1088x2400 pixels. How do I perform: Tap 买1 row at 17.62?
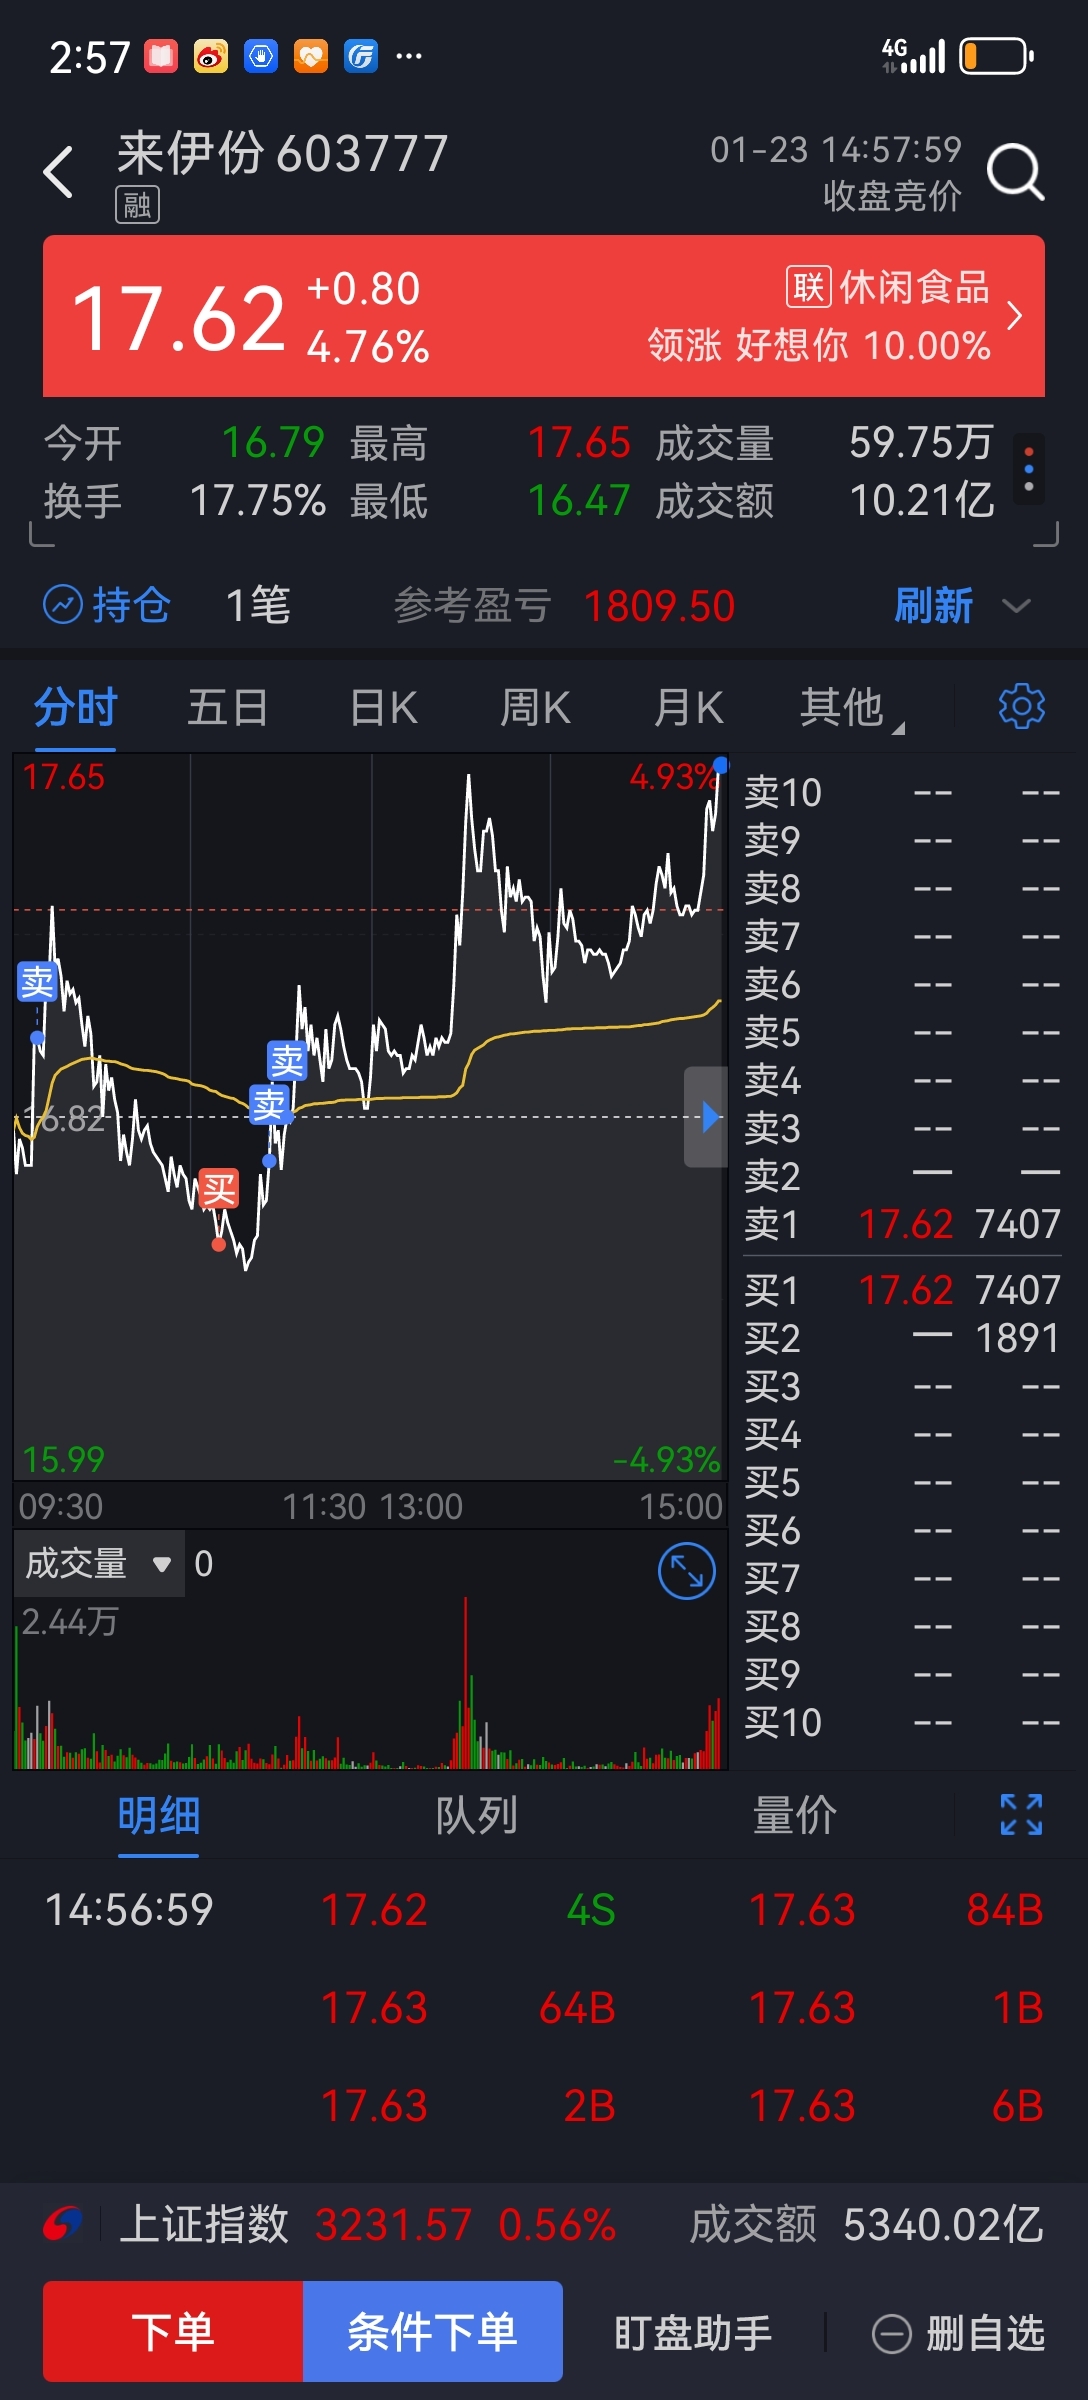click(902, 1290)
